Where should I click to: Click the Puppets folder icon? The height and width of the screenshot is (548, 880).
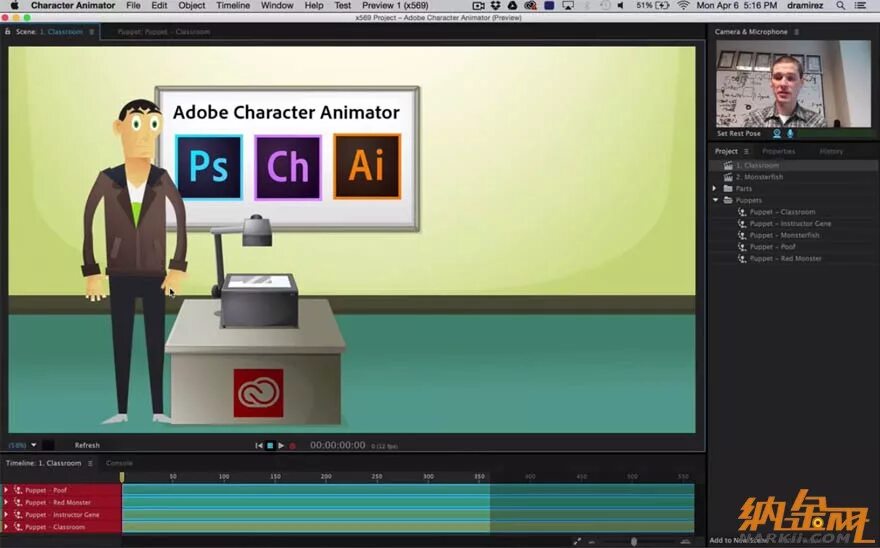click(728, 200)
